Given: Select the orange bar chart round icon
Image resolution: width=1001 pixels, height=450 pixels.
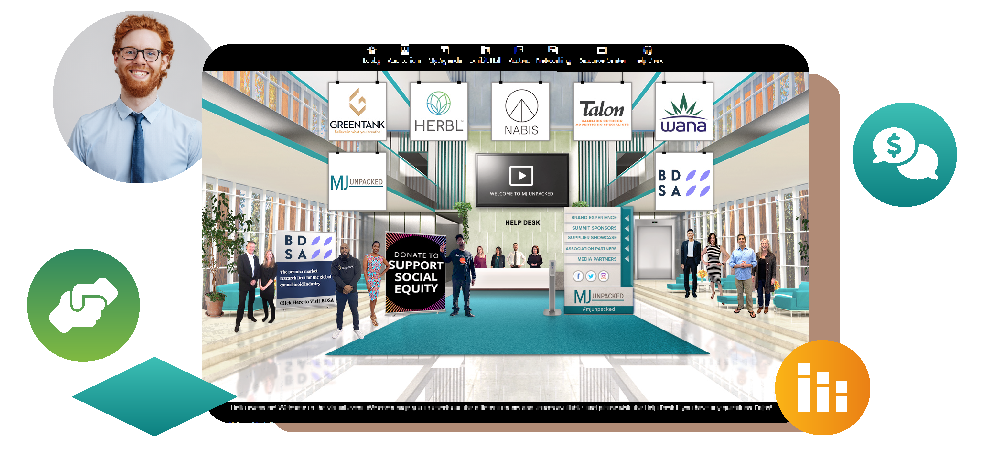Looking at the screenshot, I should coord(822,387).
